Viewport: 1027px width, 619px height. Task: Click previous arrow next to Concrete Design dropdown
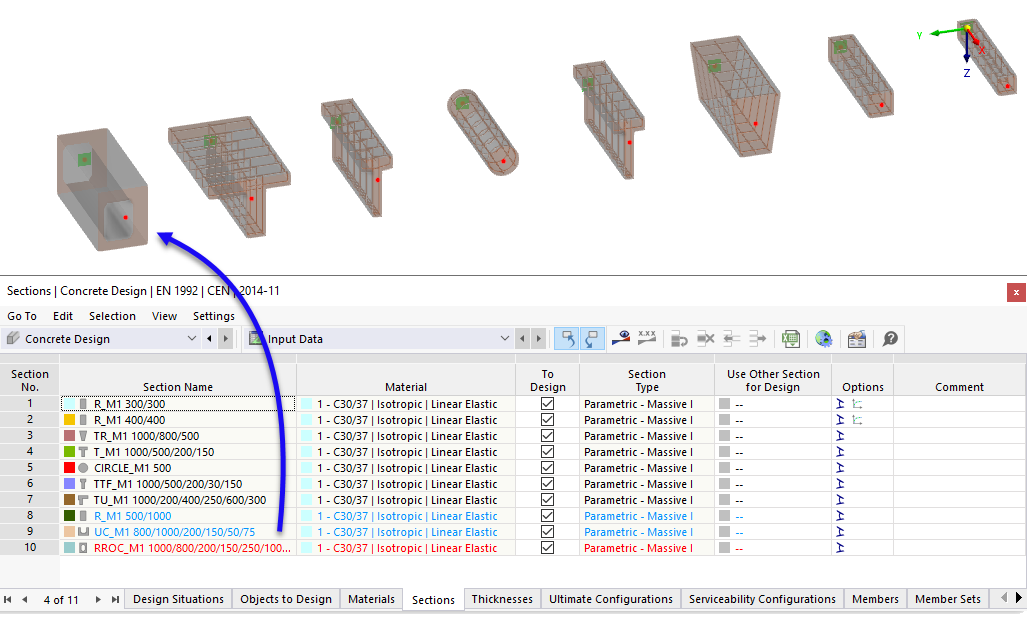coord(209,339)
